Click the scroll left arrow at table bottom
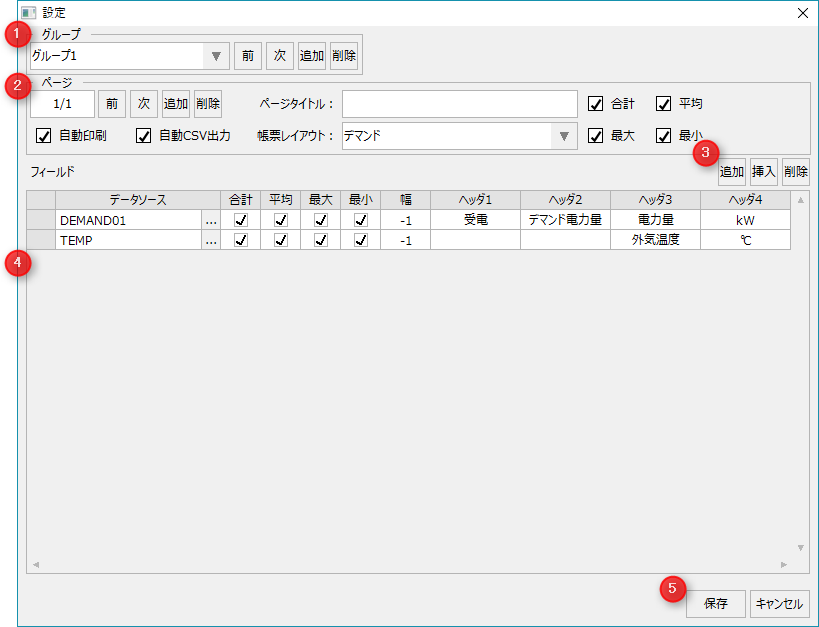 click(37, 565)
